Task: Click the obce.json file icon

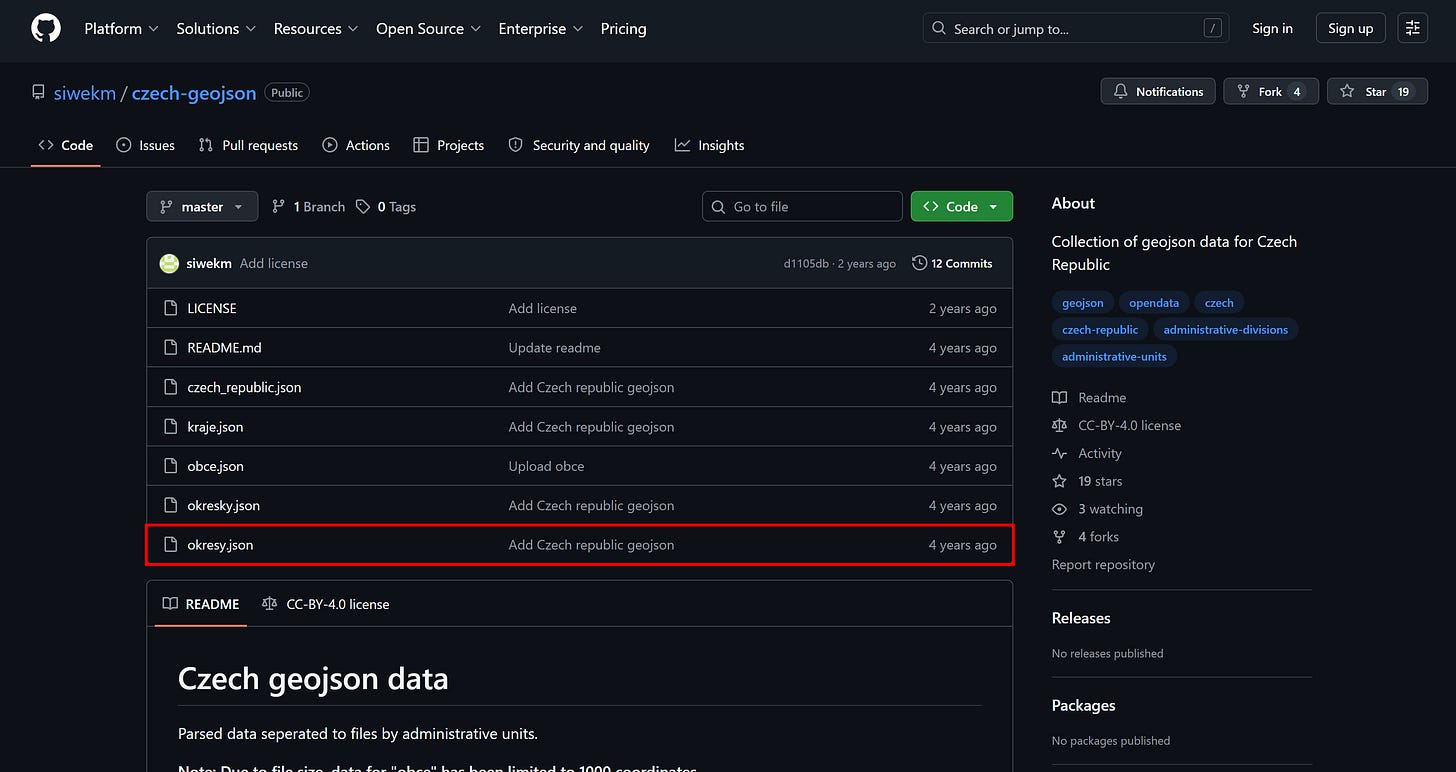Action: pos(170,466)
